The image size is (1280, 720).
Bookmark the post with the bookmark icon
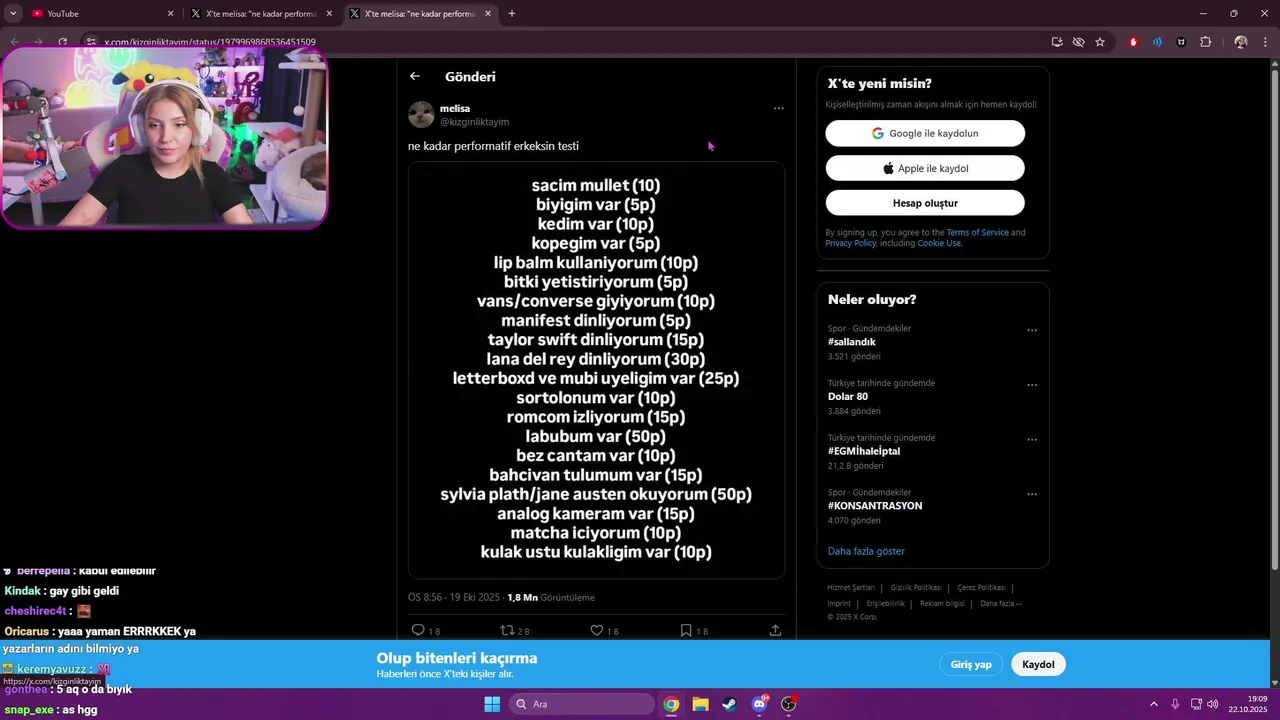tap(686, 630)
